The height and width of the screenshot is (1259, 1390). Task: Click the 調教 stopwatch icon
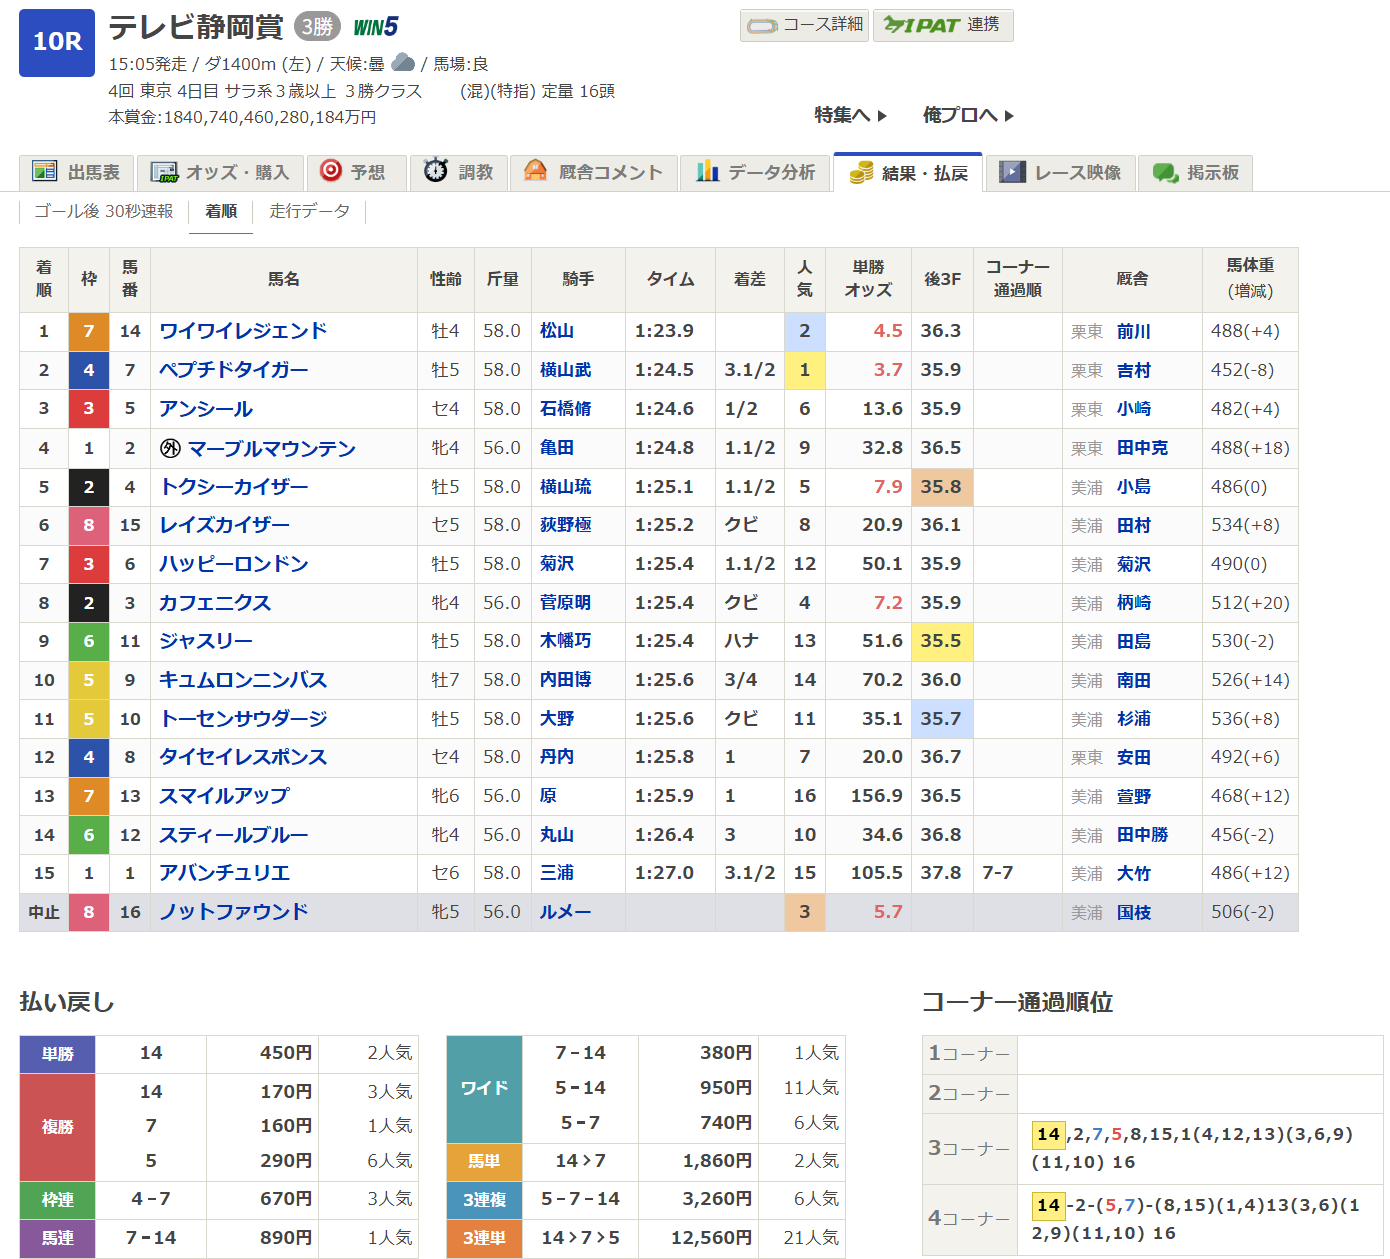(435, 171)
